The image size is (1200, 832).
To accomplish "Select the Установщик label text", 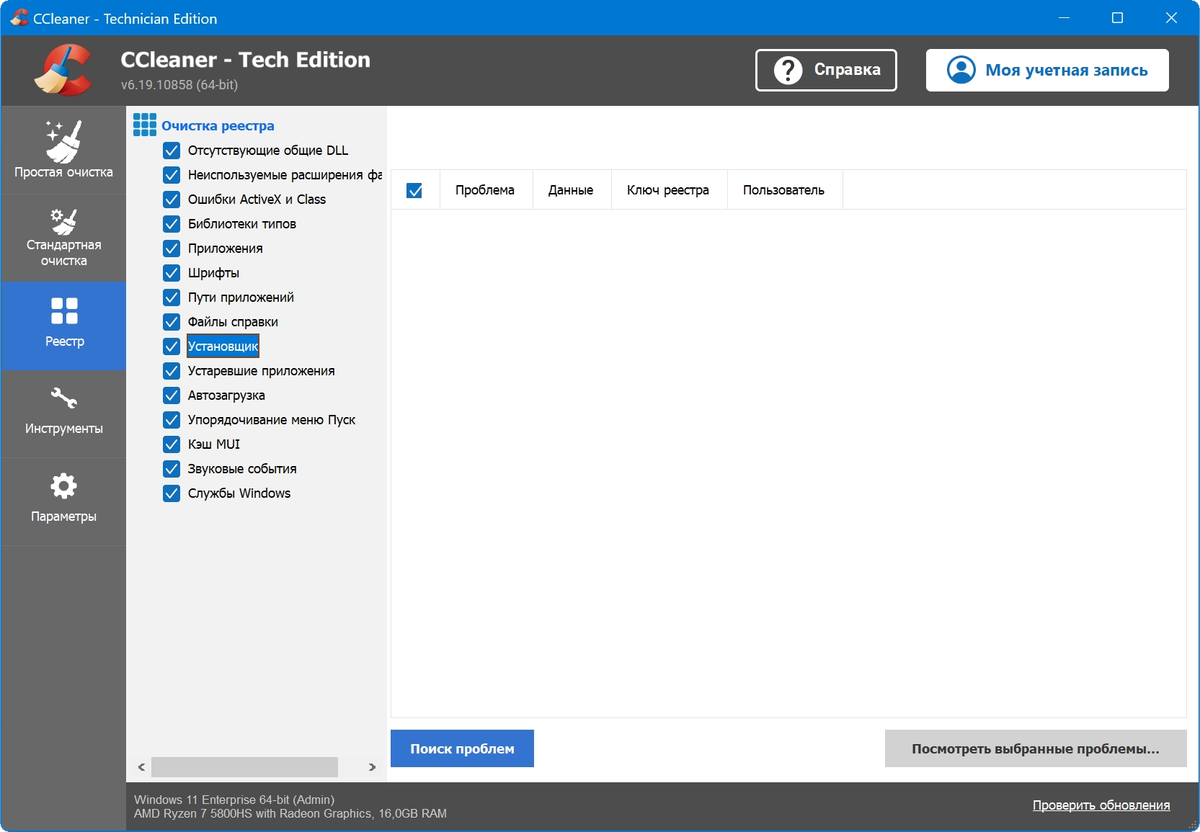I will pos(223,346).
